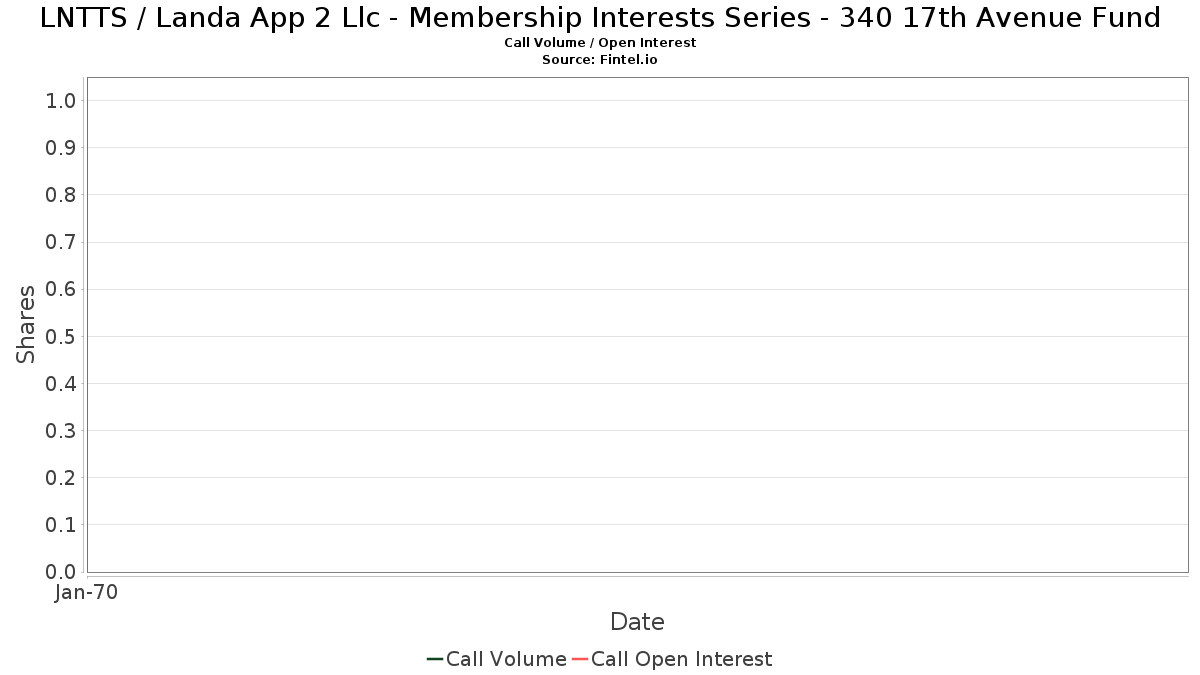Click the LNTTS chart main title
The width and height of the screenshot is (1200, 675).
coord(600,18)
